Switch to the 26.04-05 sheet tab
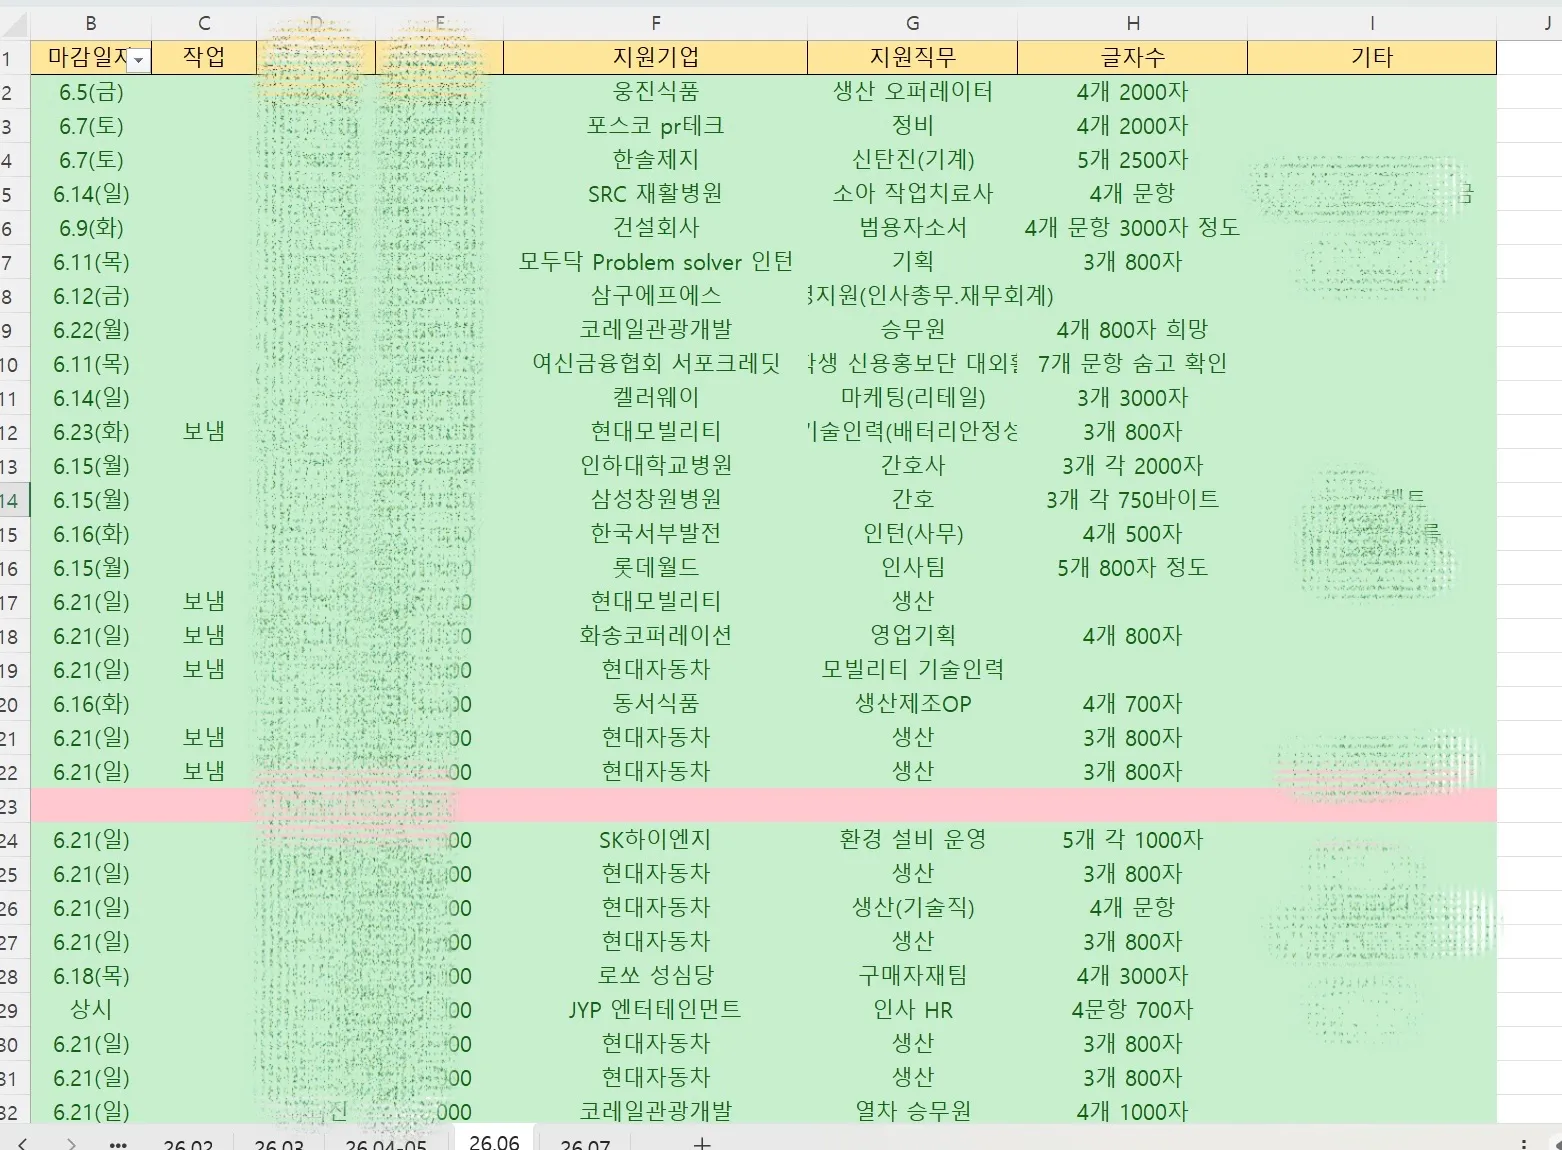This screenshot has height=1150, width=1562. tap(386, 1143)
